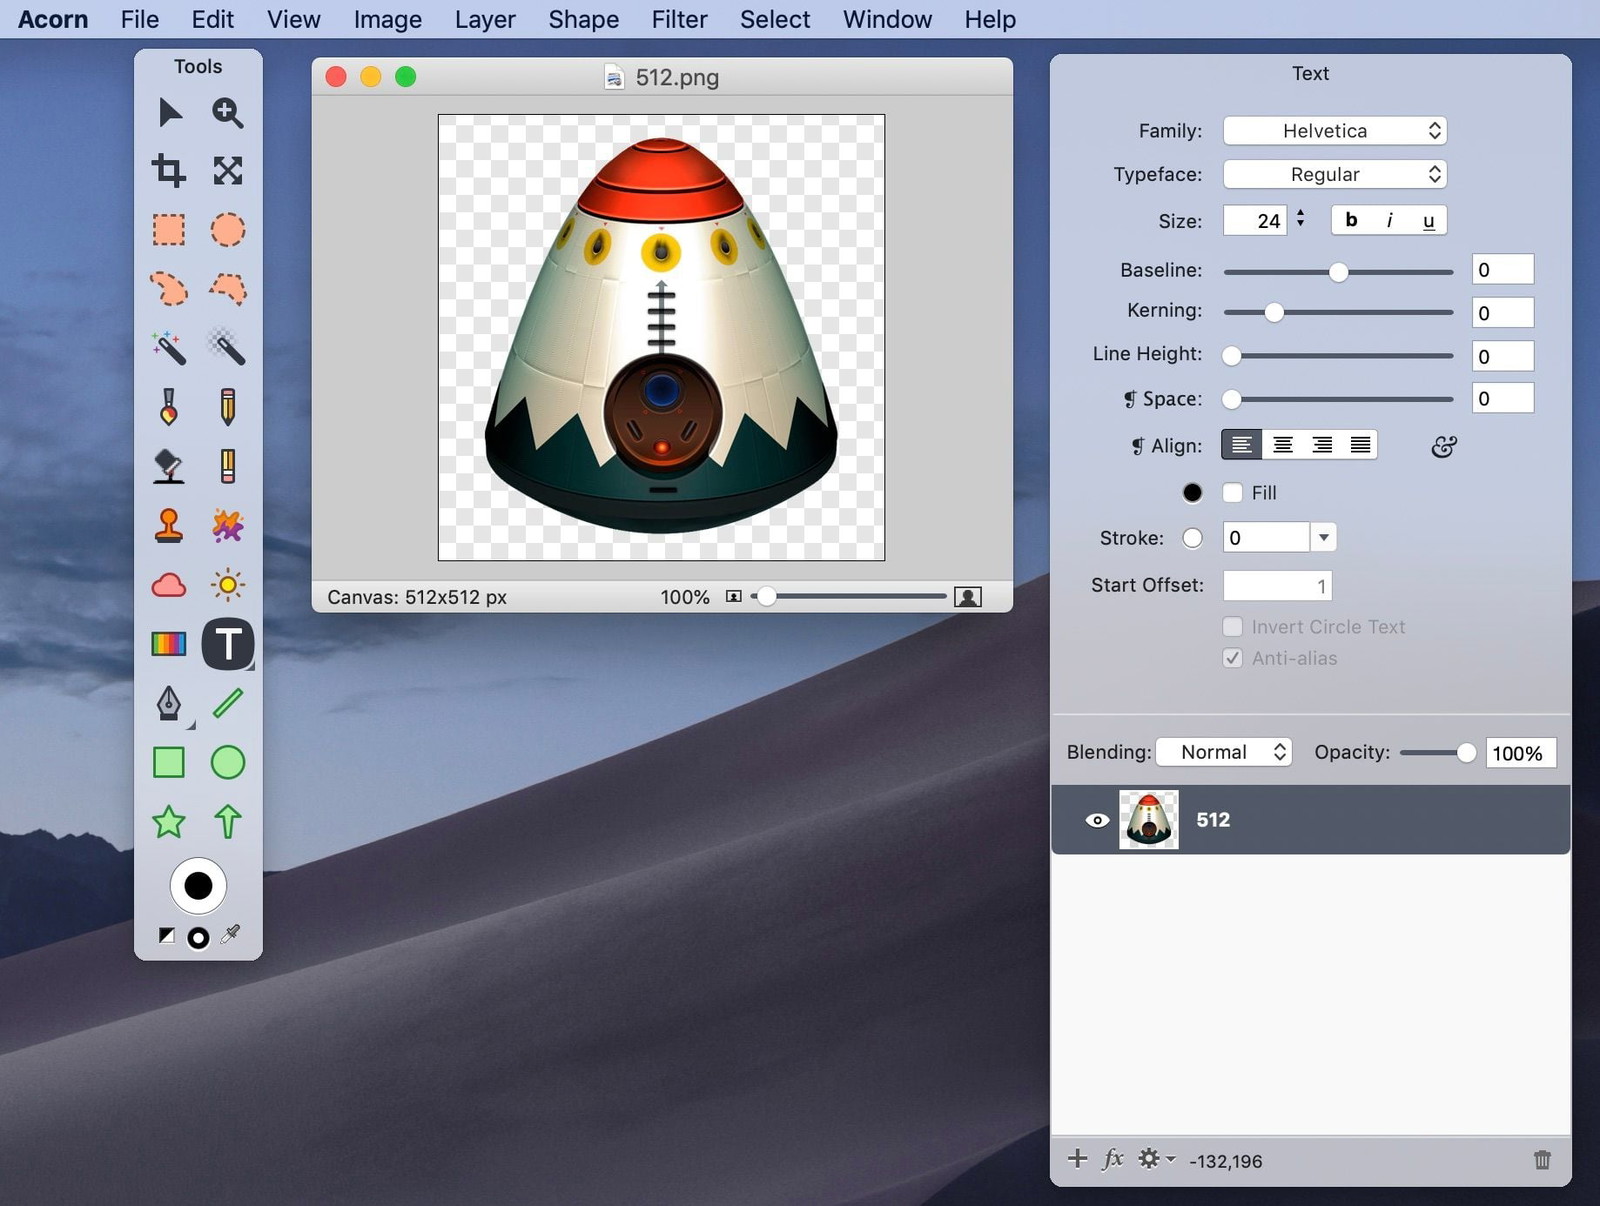The width and height of the screenshot is (1600, 1206).
Task: Add a new layer with plus icon
Action: [1077, 1159]
